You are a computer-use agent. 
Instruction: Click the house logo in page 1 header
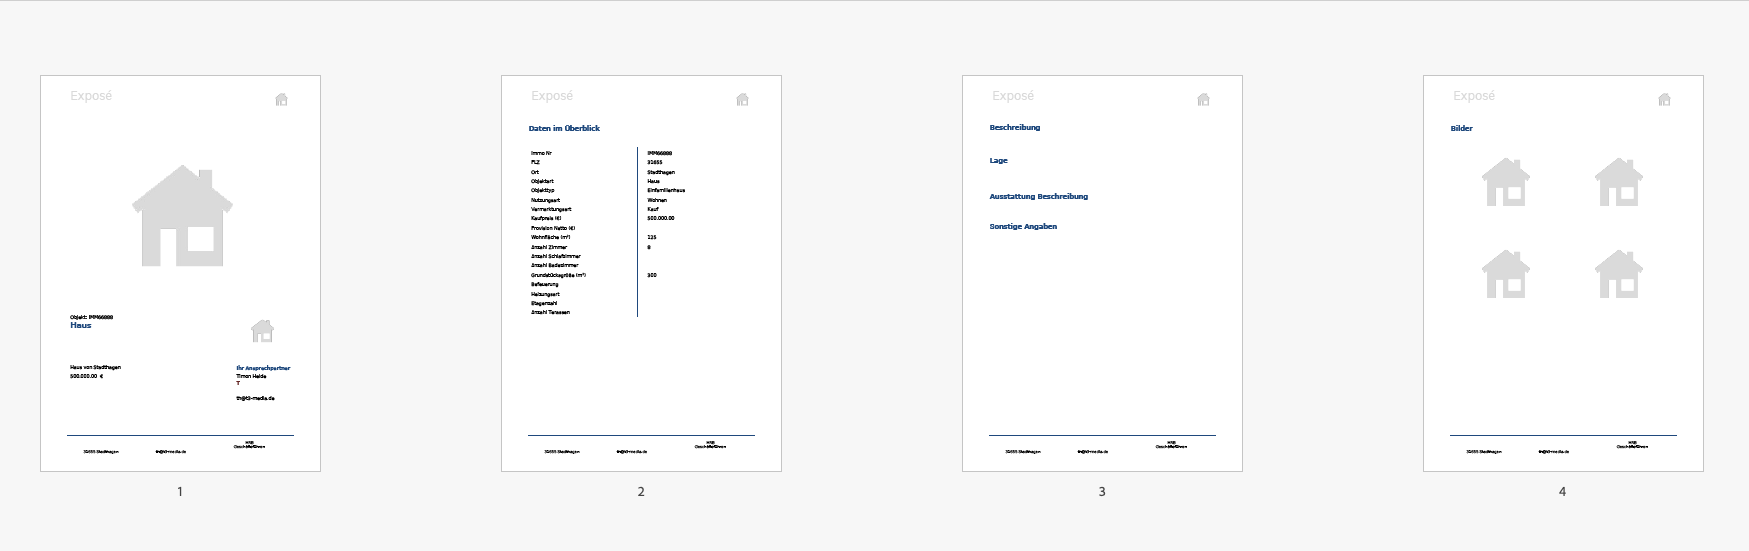pyautogui.click(x=281, y=99)
